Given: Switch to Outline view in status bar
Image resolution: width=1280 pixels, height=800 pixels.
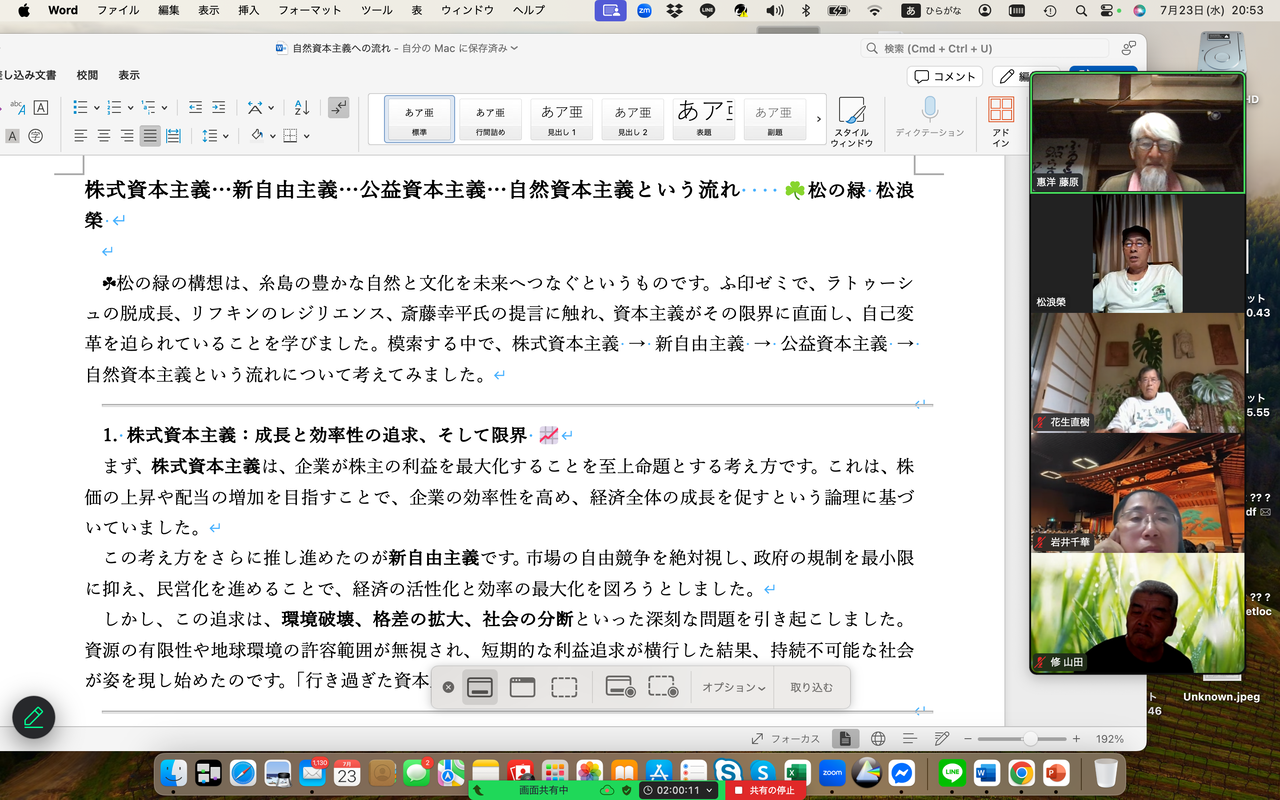Looking at the screenshot, I should (909, 739).
